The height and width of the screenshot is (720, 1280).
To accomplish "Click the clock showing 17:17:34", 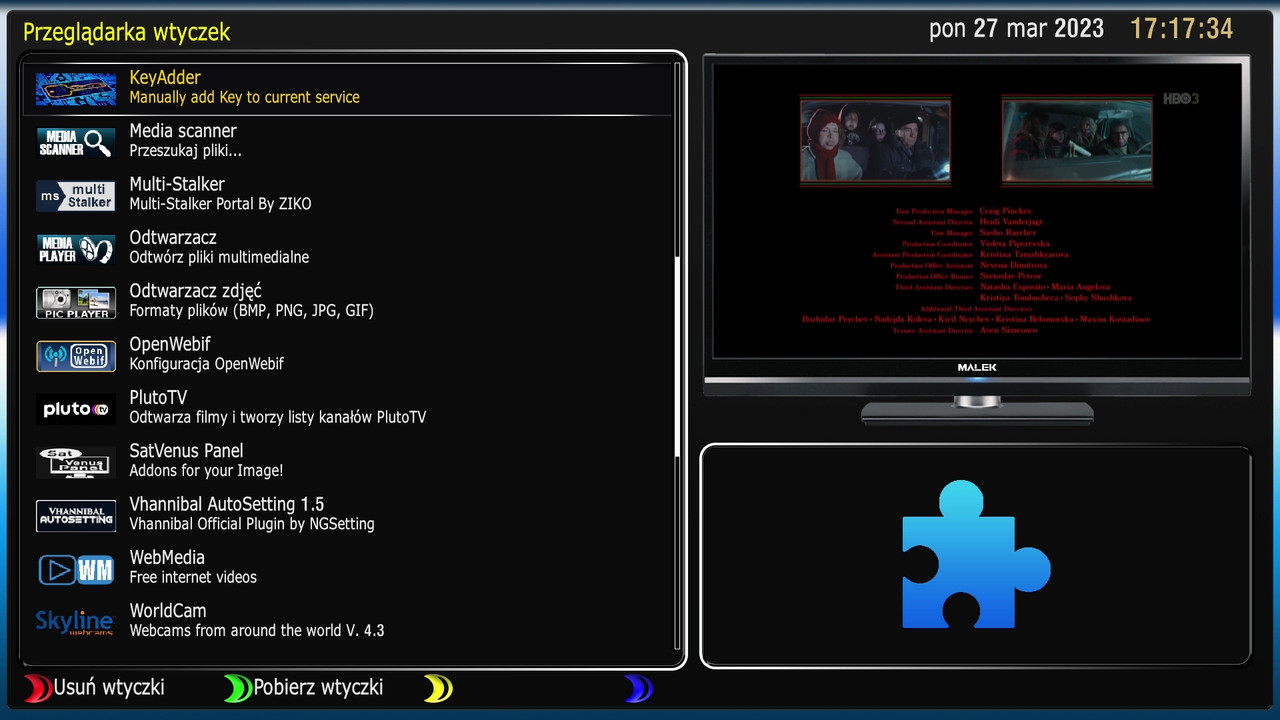I will 1182,28.
